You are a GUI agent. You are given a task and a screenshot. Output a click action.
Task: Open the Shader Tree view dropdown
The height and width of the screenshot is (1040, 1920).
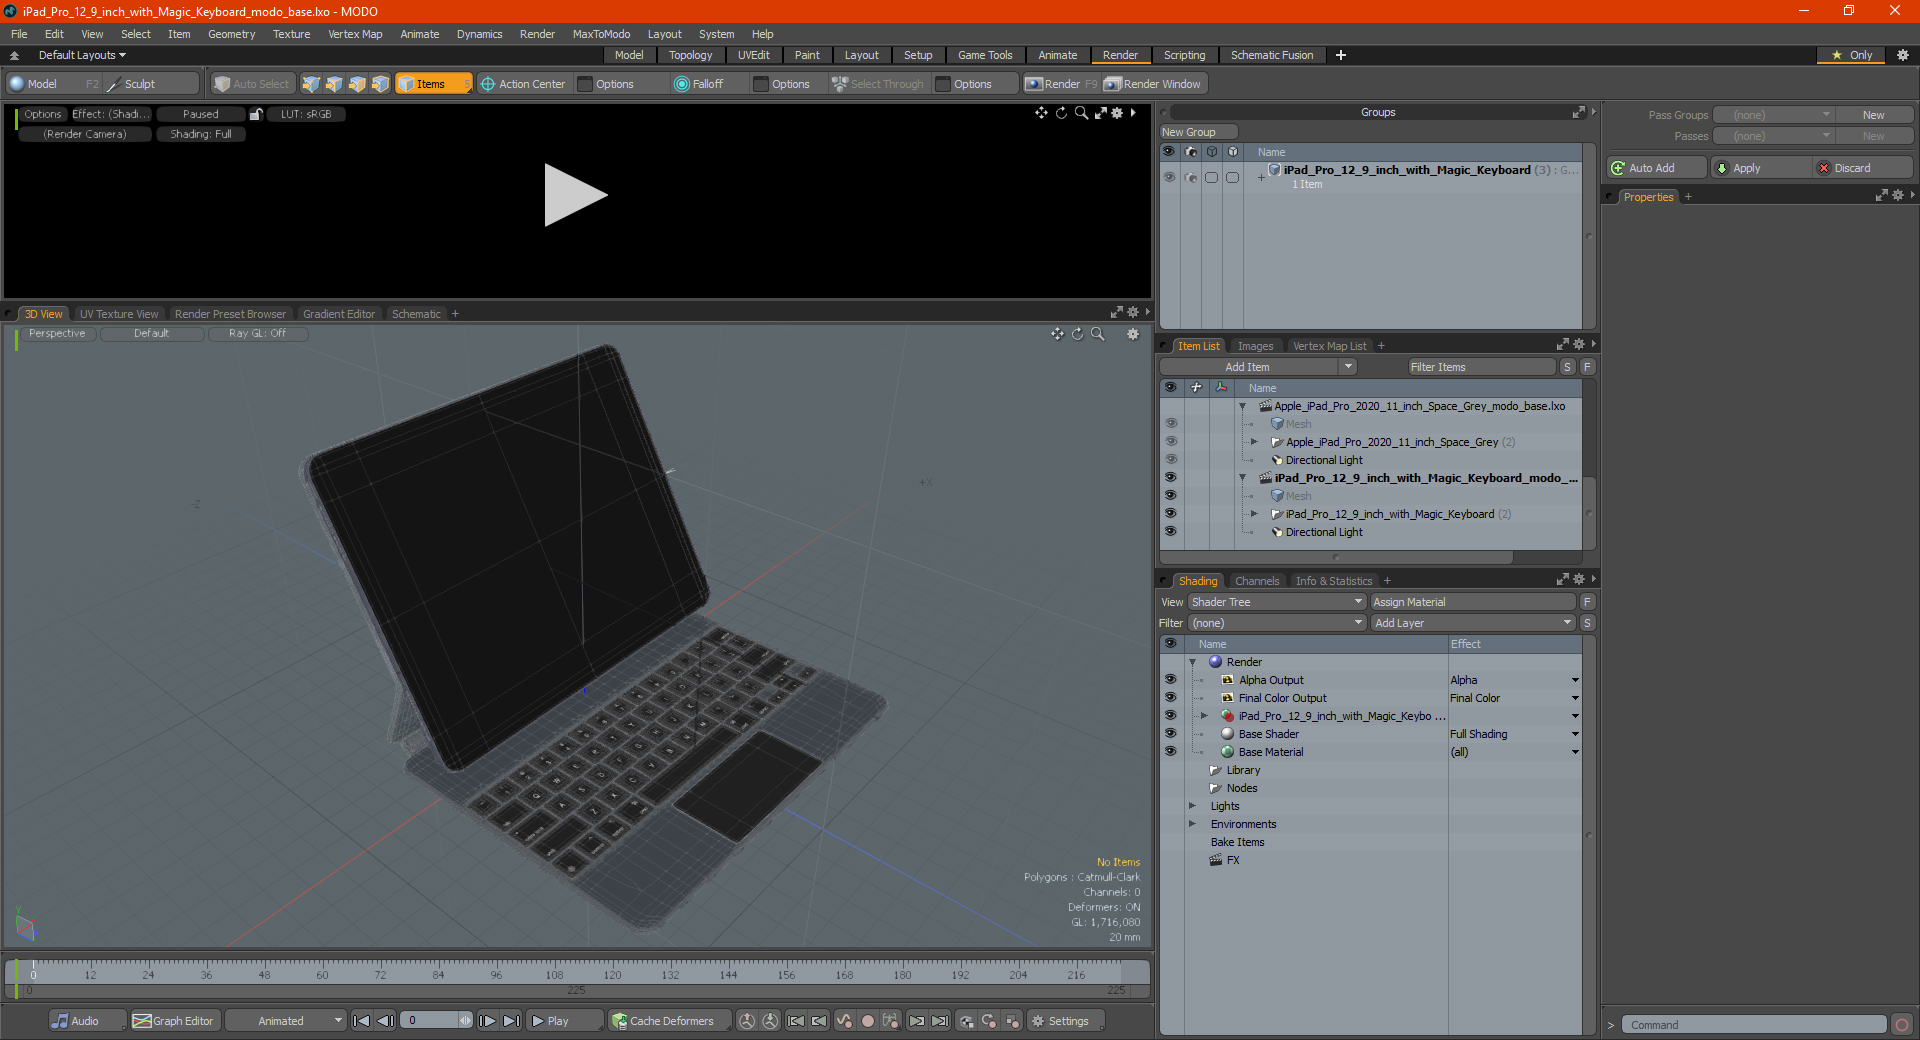pyautogui.click(x=1277, y=602)
